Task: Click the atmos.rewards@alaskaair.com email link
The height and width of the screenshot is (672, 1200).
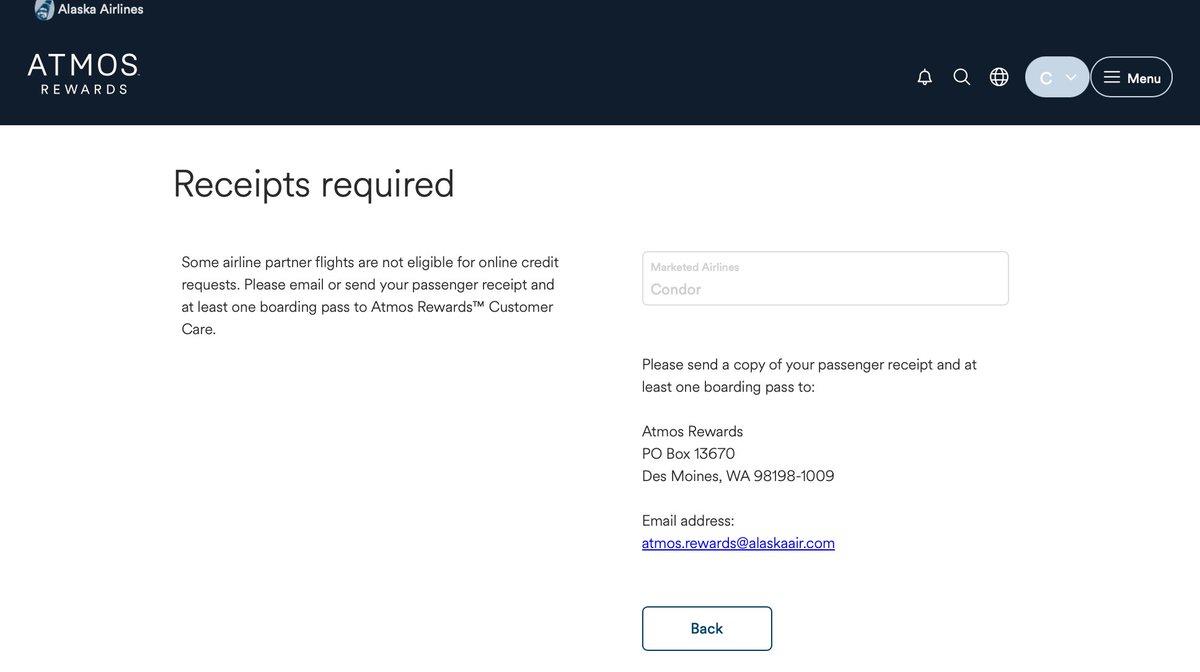Action: click(738, 543)
